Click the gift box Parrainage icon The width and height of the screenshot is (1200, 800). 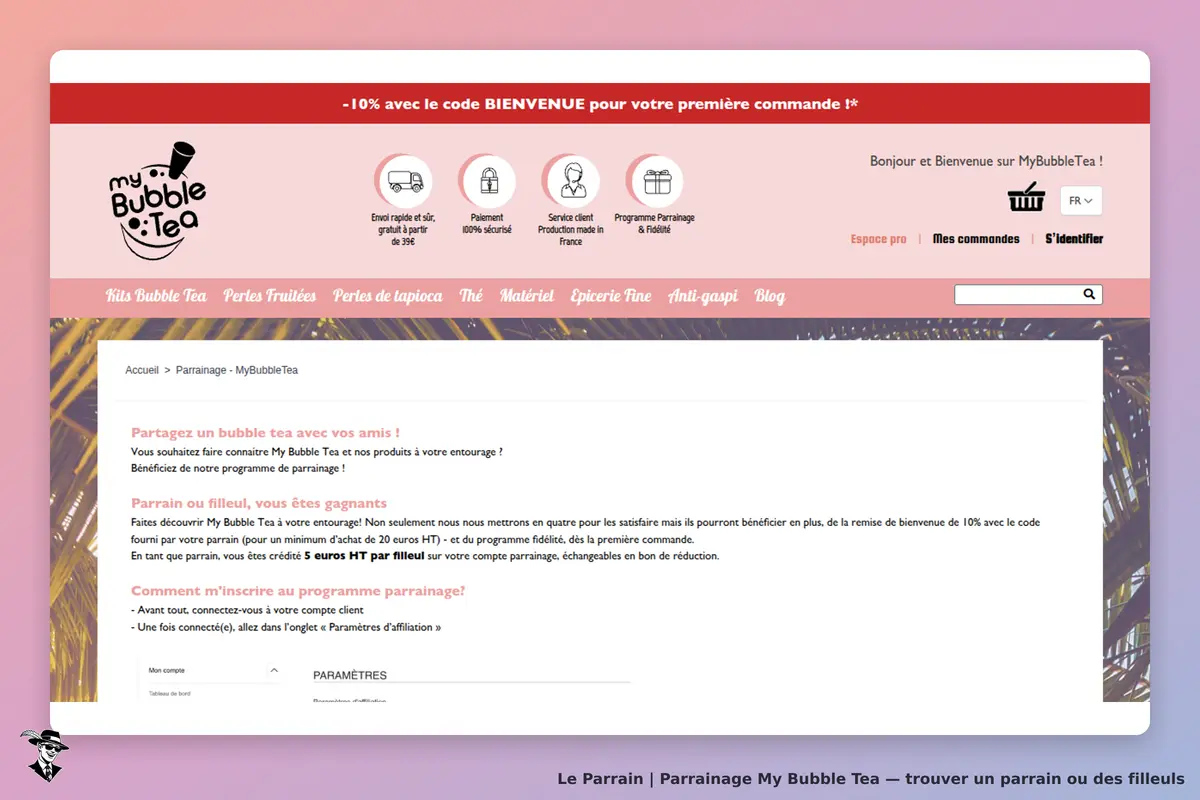coord(656,182)
